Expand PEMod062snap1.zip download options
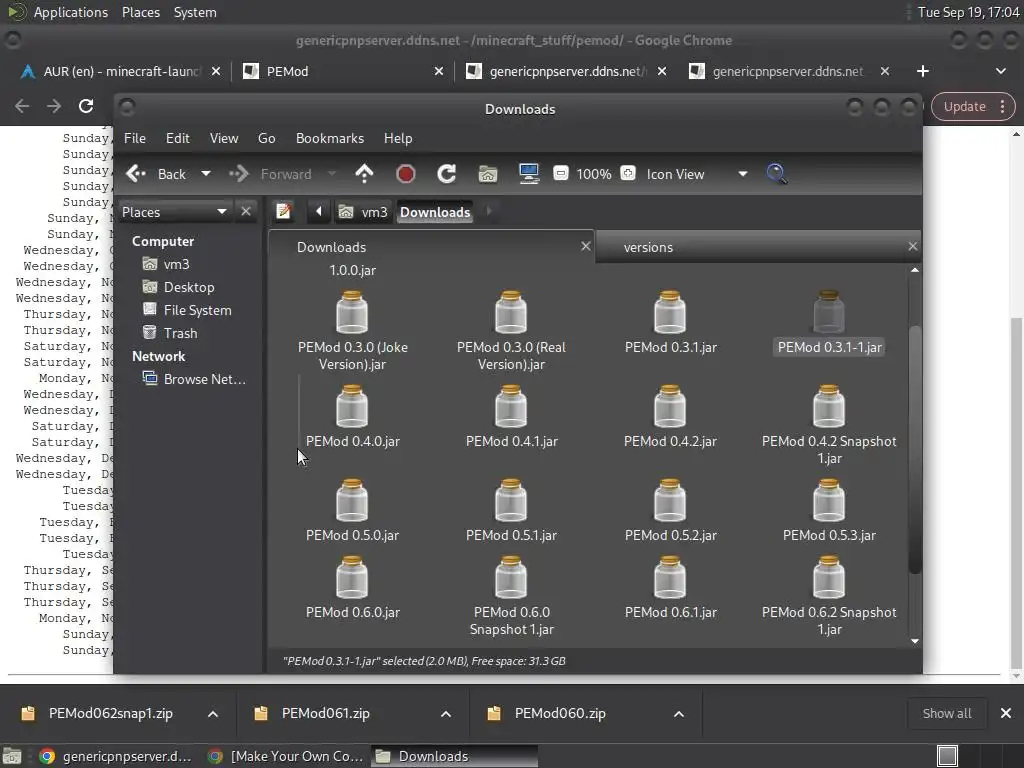 point(213,714)
